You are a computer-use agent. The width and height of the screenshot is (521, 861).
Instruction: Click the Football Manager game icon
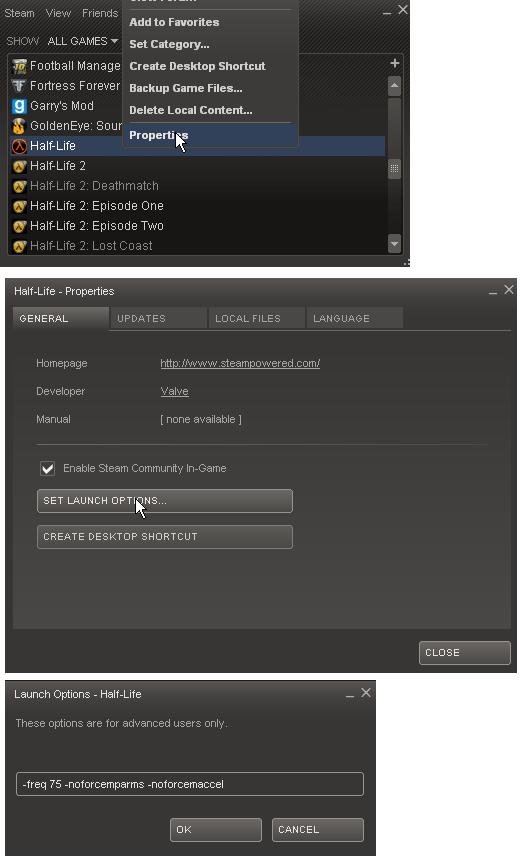click(19, 66)
